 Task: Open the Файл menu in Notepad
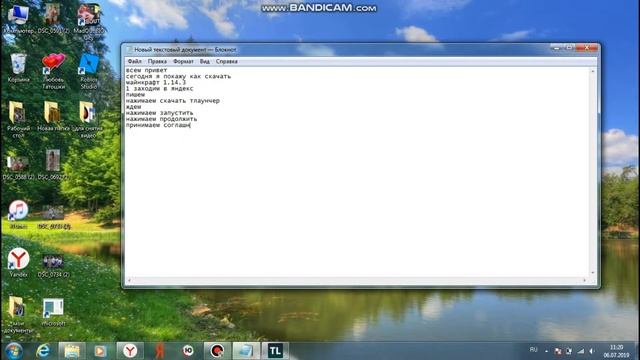click(134, 61)
